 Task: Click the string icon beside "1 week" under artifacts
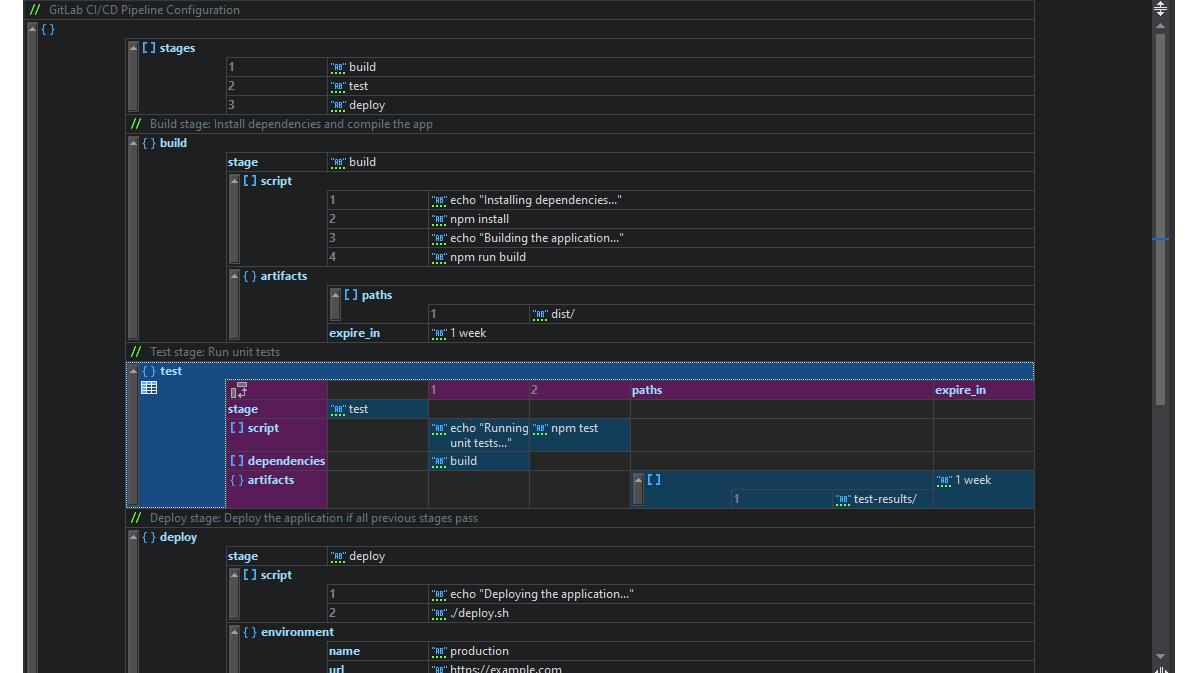click(x=438, y=333)
